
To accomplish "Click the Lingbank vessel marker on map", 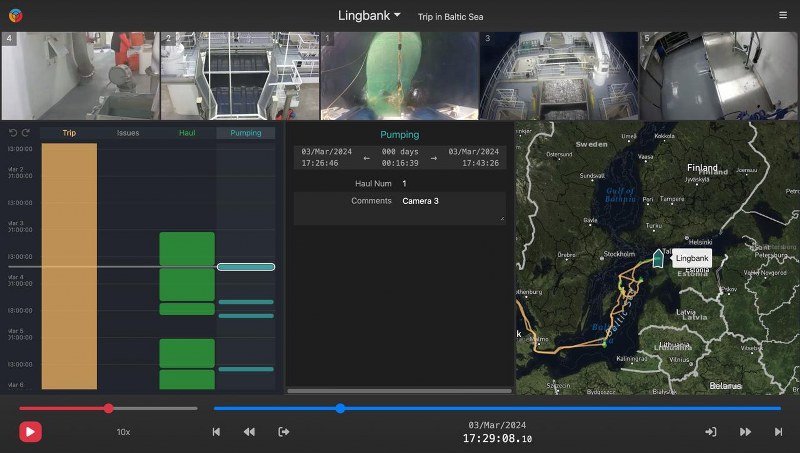I will 658,258.
